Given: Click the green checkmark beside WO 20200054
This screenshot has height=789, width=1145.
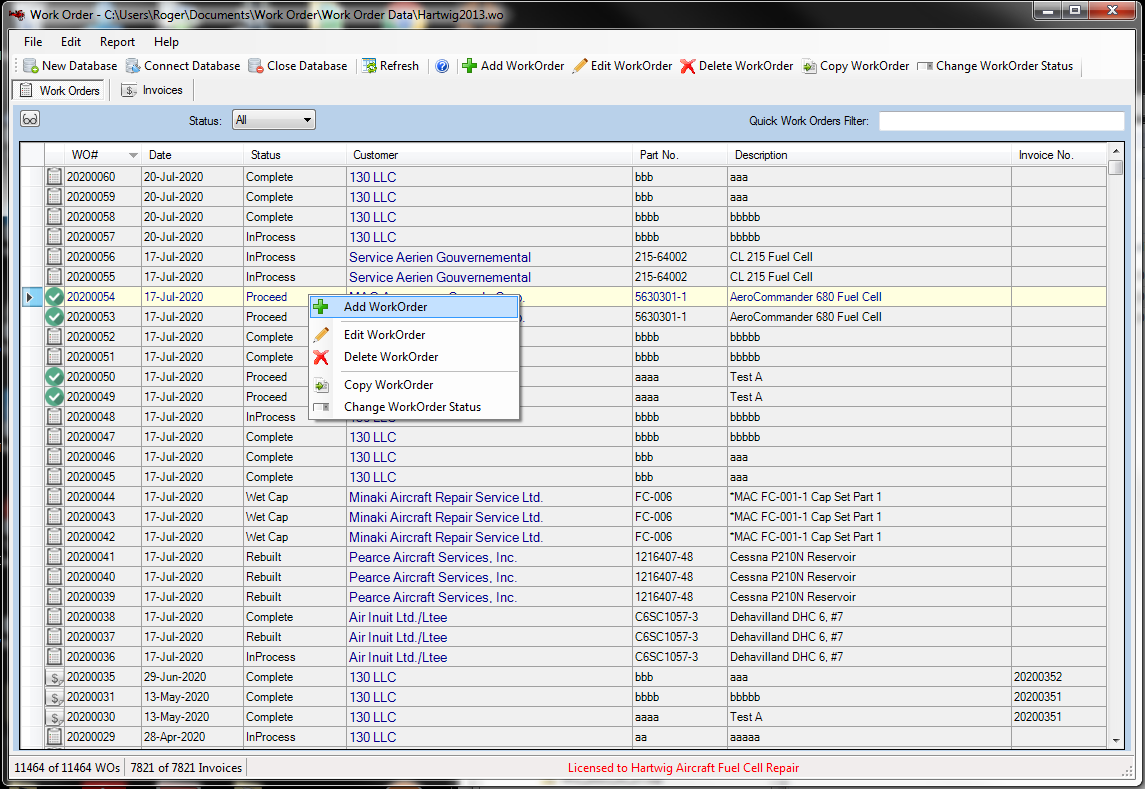Looking at the screenshot, I should tap(54, 297).
